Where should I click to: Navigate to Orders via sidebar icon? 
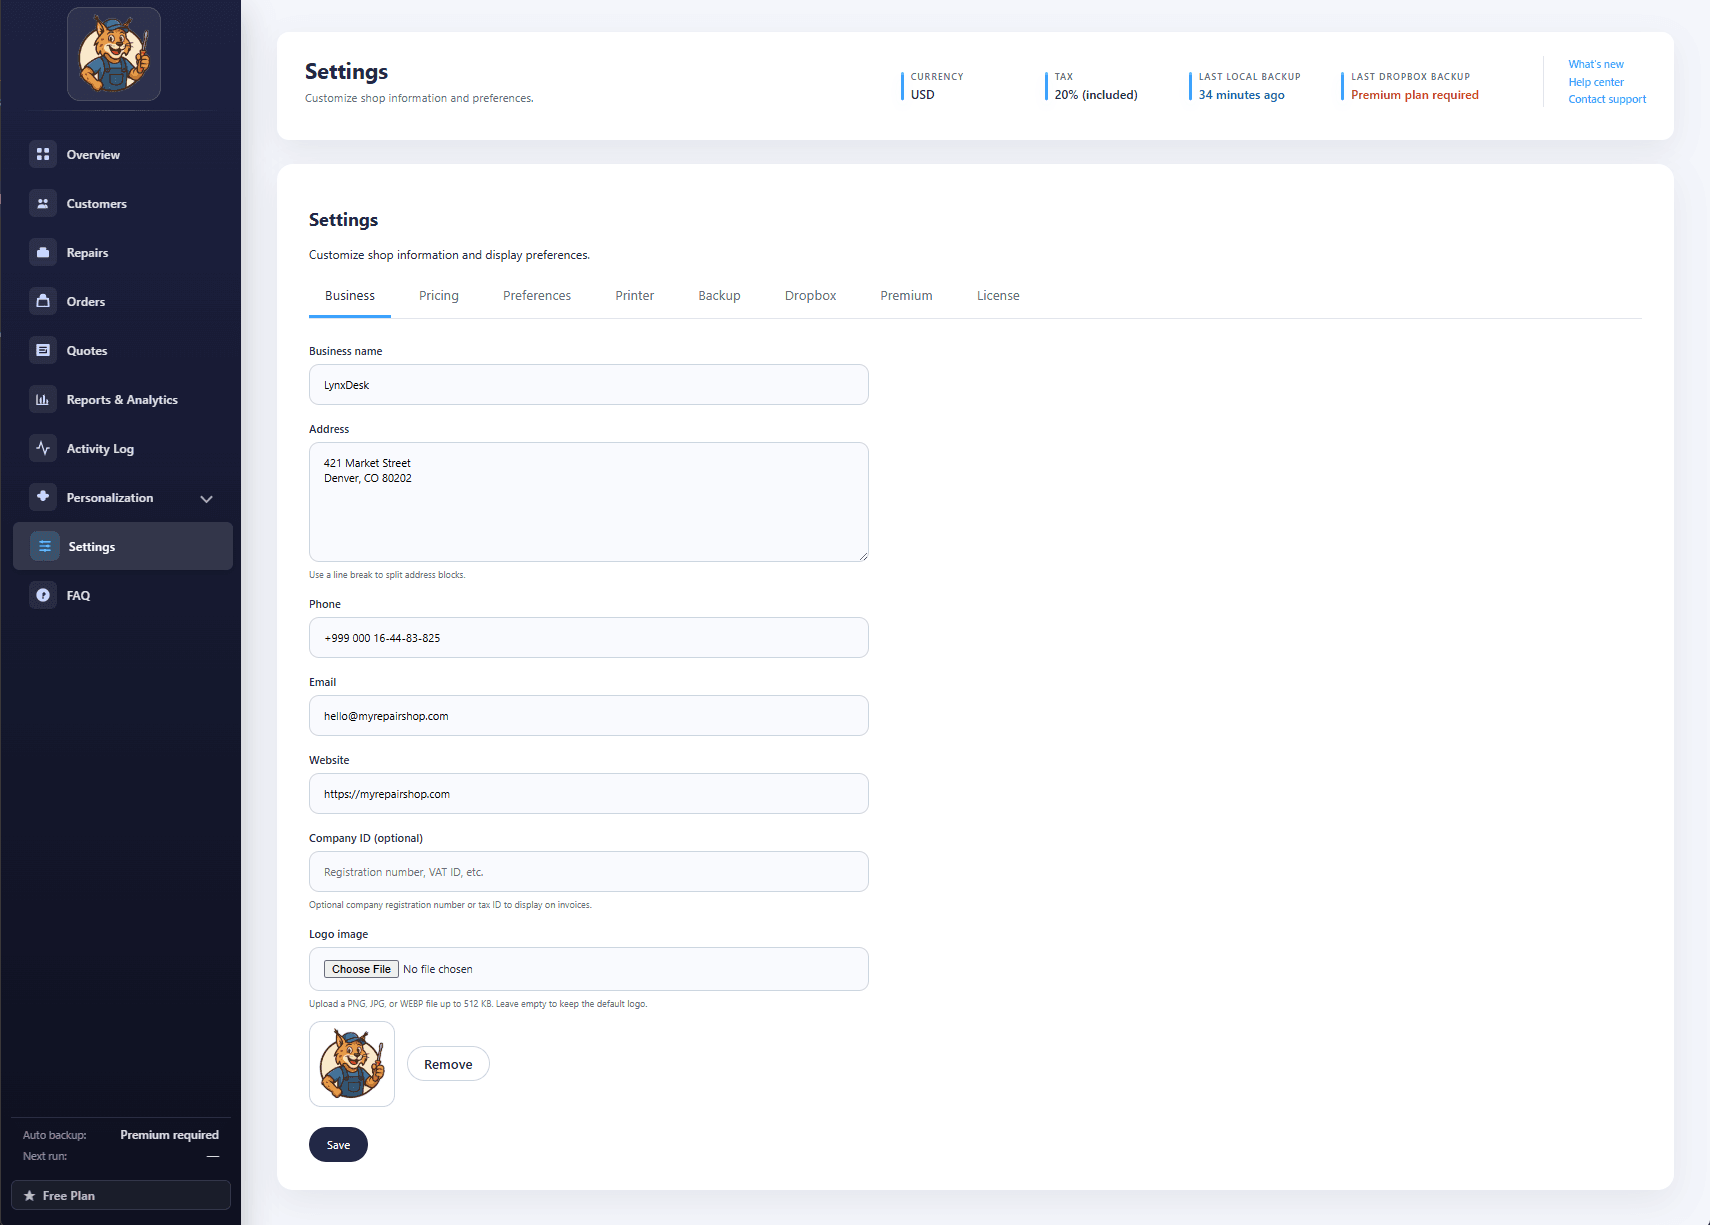pos(43,301)
